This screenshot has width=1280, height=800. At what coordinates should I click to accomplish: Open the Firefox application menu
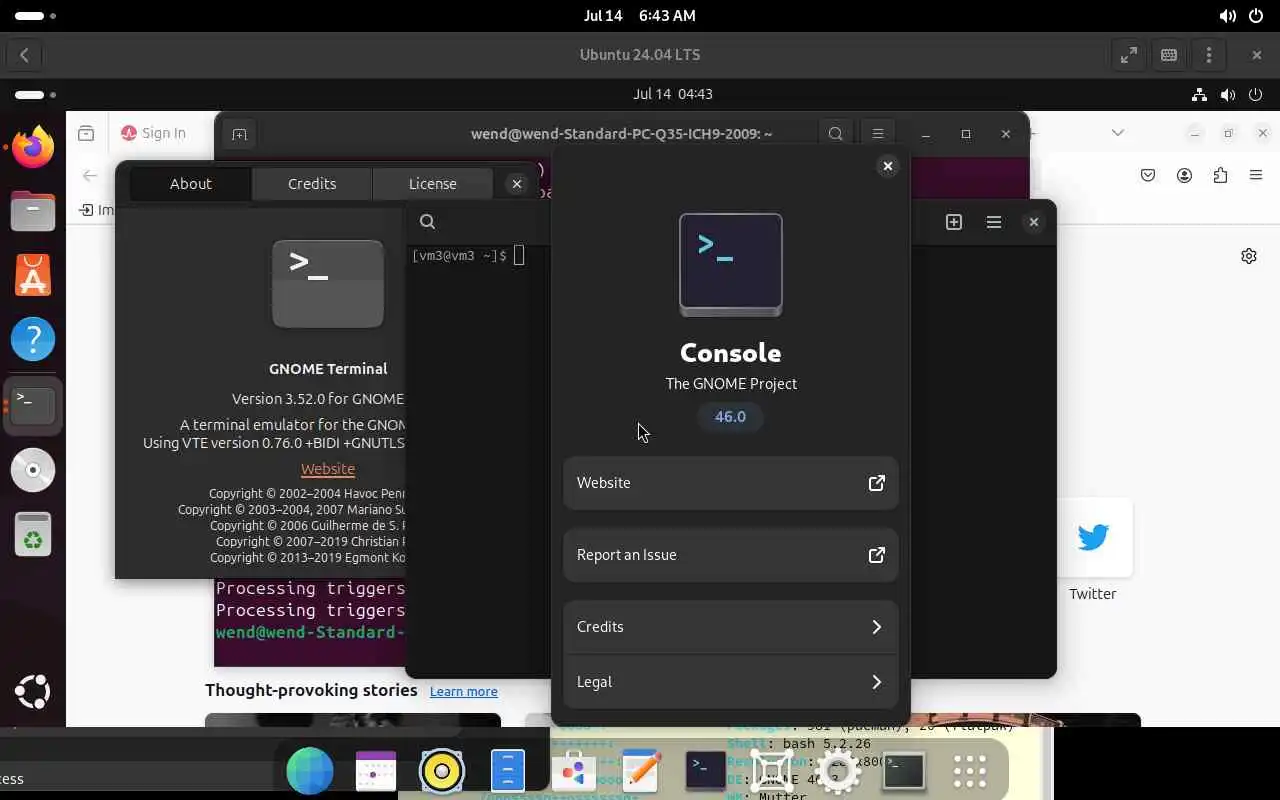[x=1256, y=176]
